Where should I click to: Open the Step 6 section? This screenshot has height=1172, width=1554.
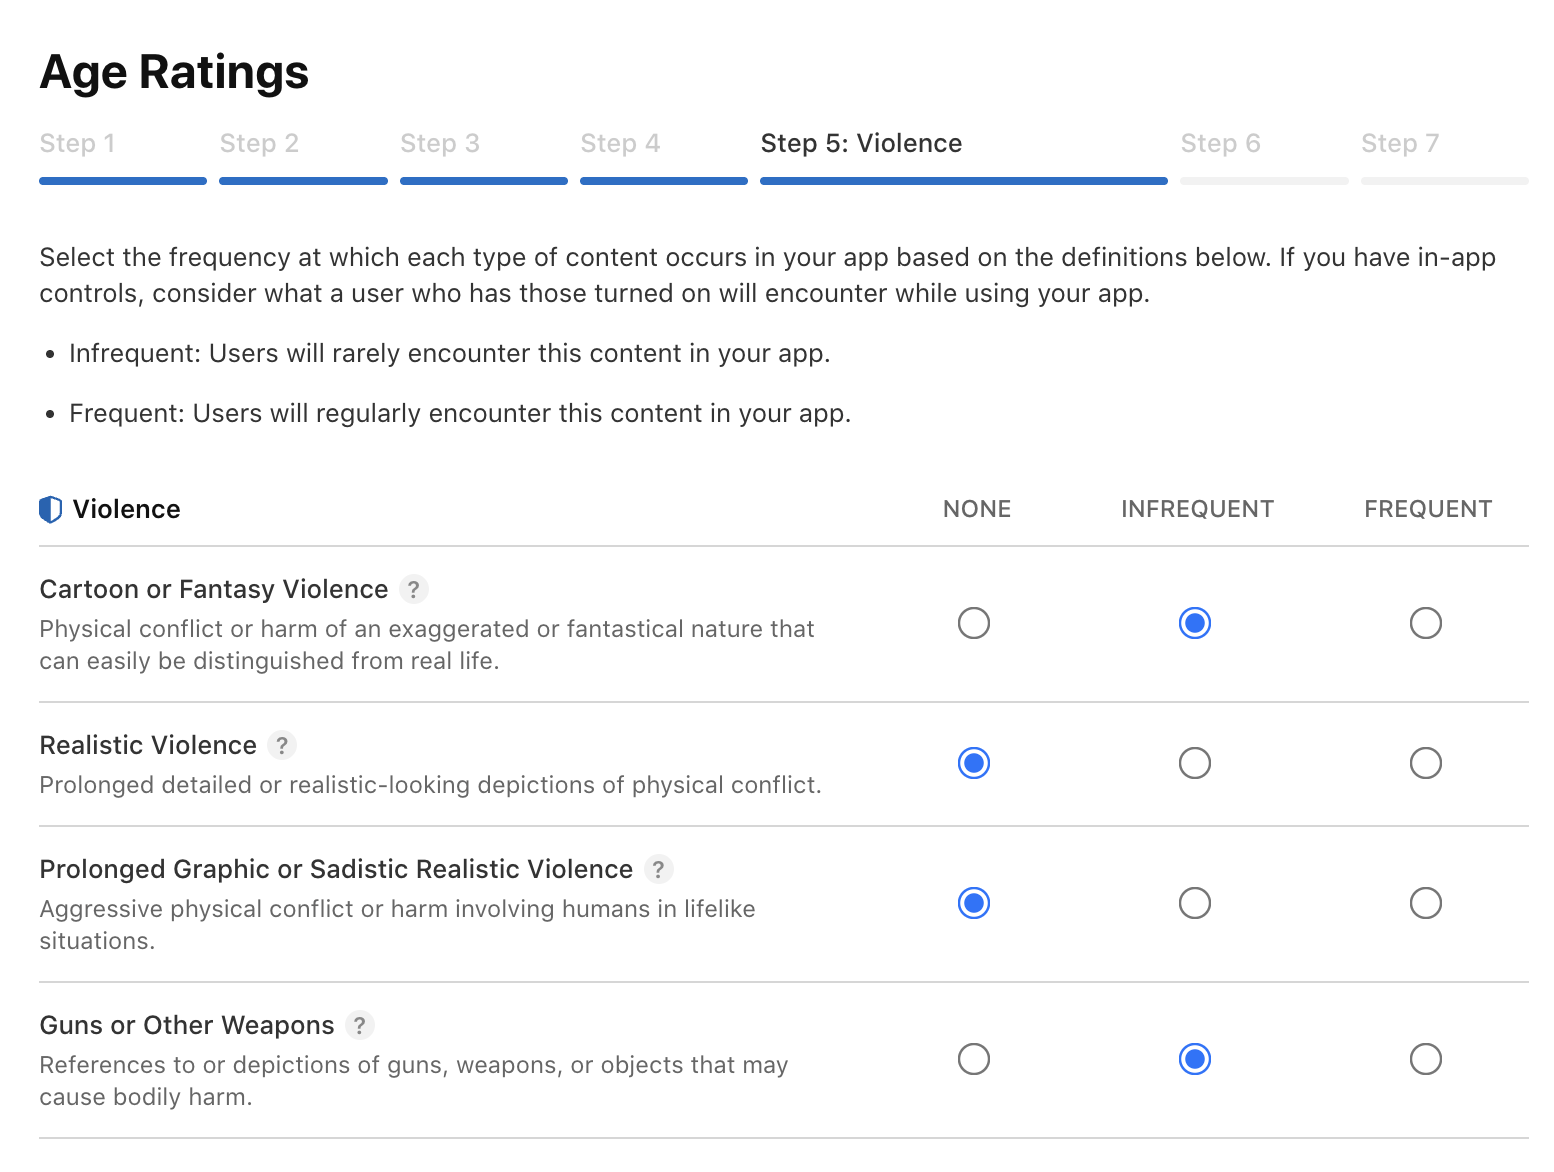click(x=1220, y=143)
